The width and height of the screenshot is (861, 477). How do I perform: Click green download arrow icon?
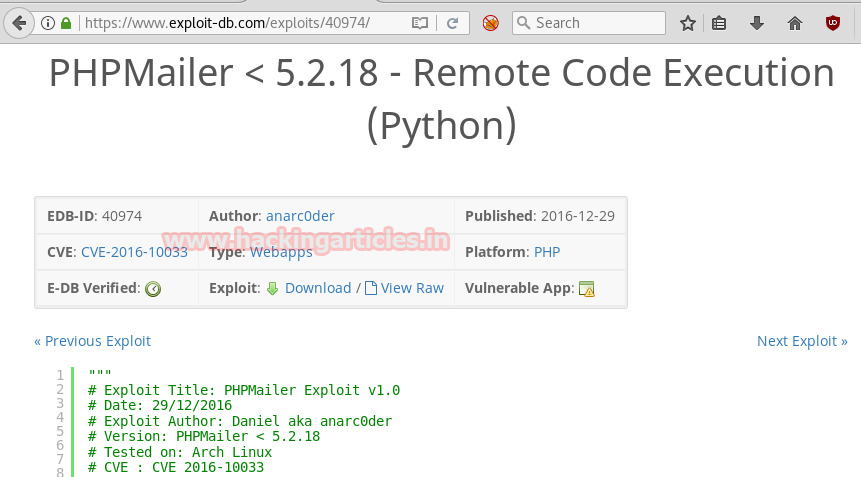[x=272, y=288]
